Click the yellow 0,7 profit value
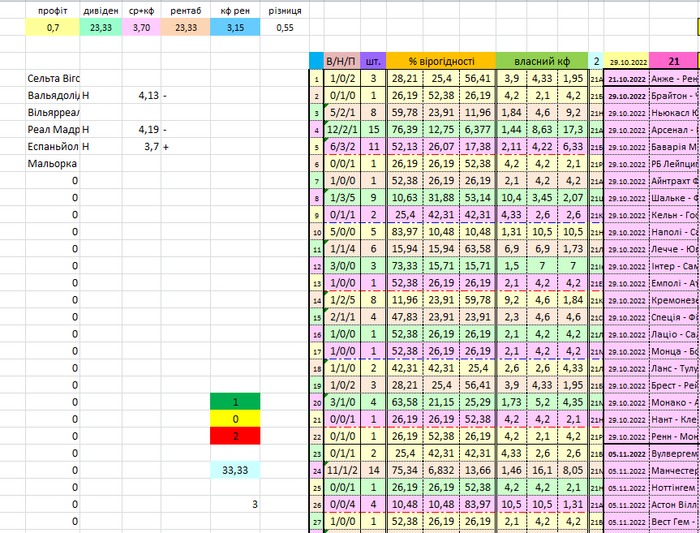Screen dimensions: 700x533 (53, 28)
